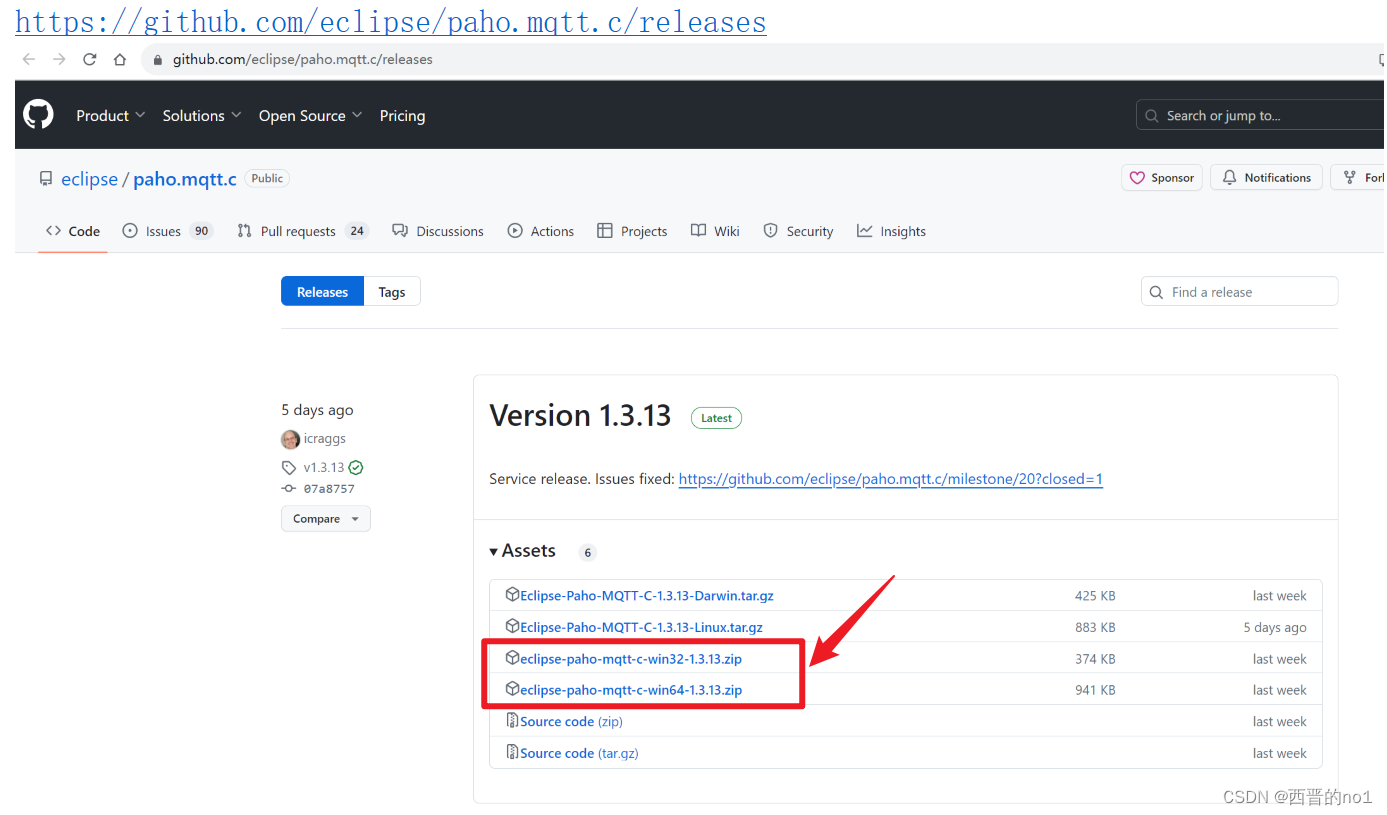Image resolution: width=1387 pixels, height=815 pixels.
Task: Open the milestone 20 issues link
Action: 890,479
